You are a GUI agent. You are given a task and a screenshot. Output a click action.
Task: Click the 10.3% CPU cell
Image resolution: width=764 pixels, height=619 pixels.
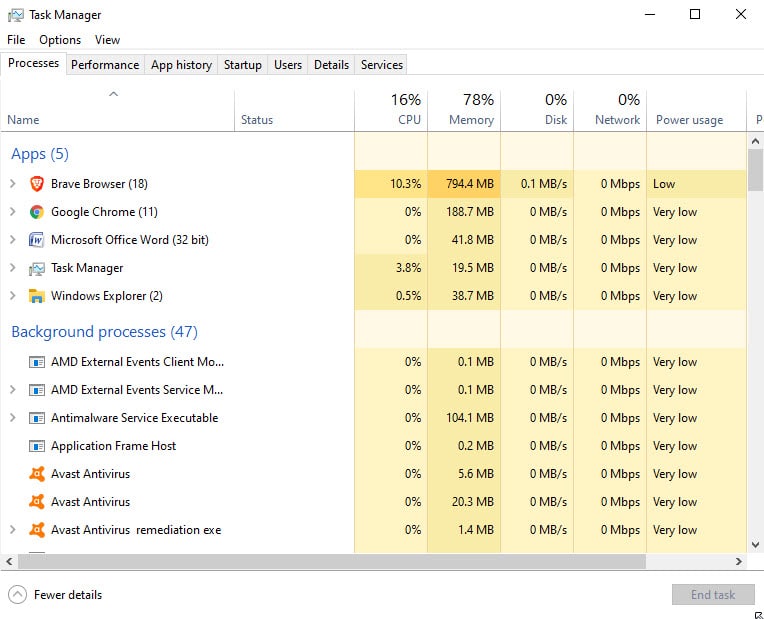point(391,184)
